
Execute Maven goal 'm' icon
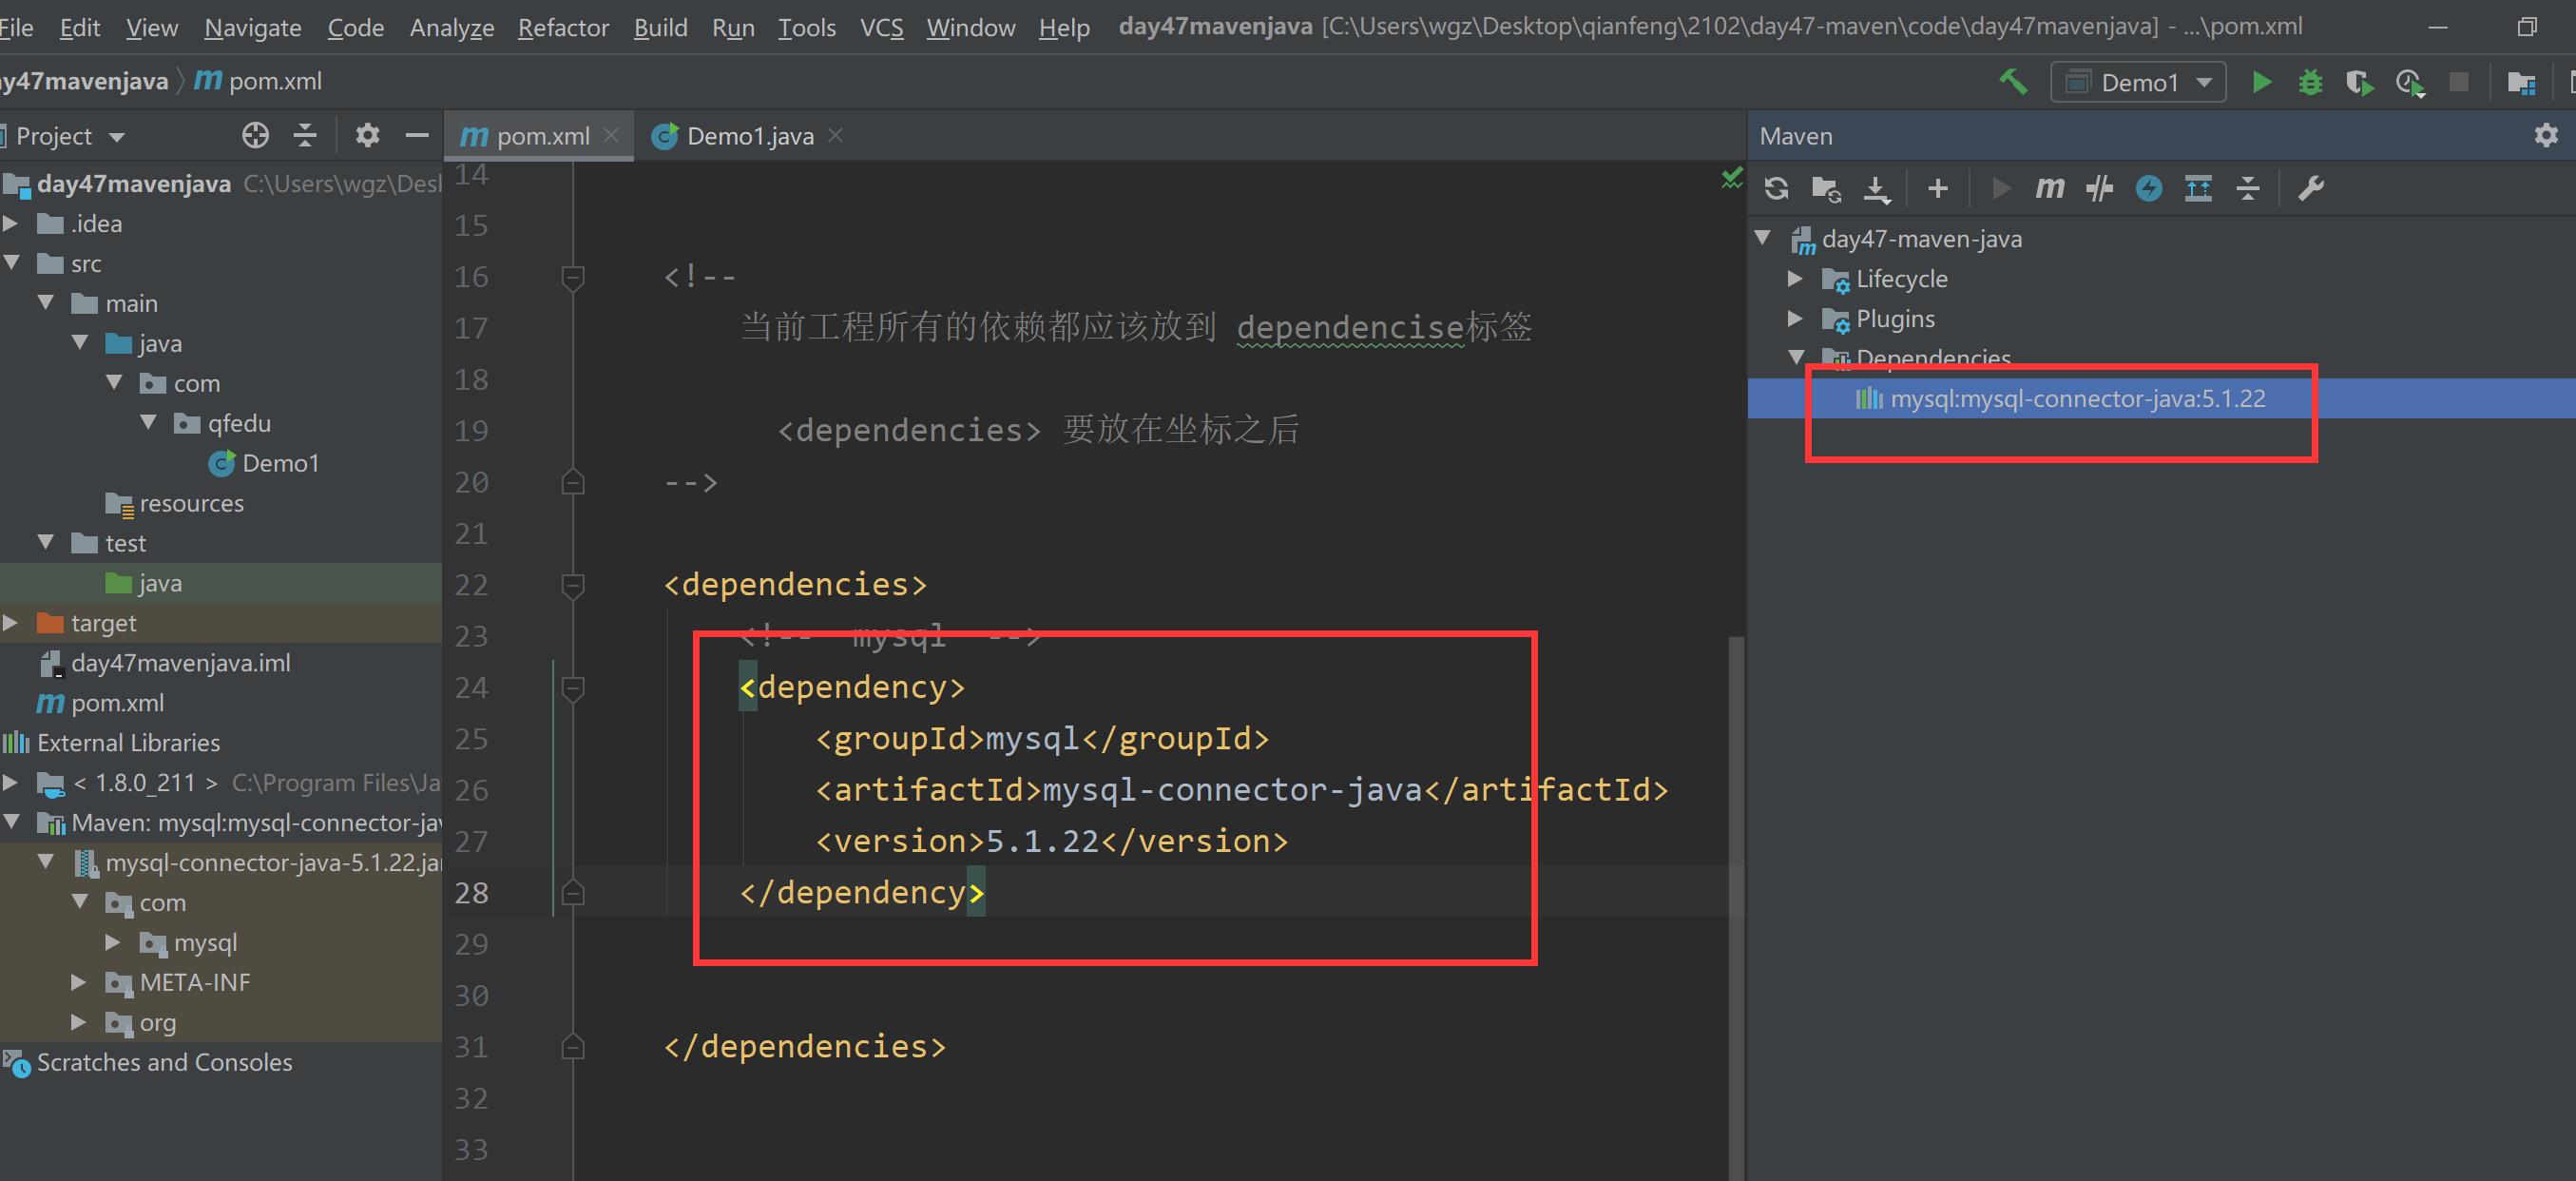coord(2049,188)
